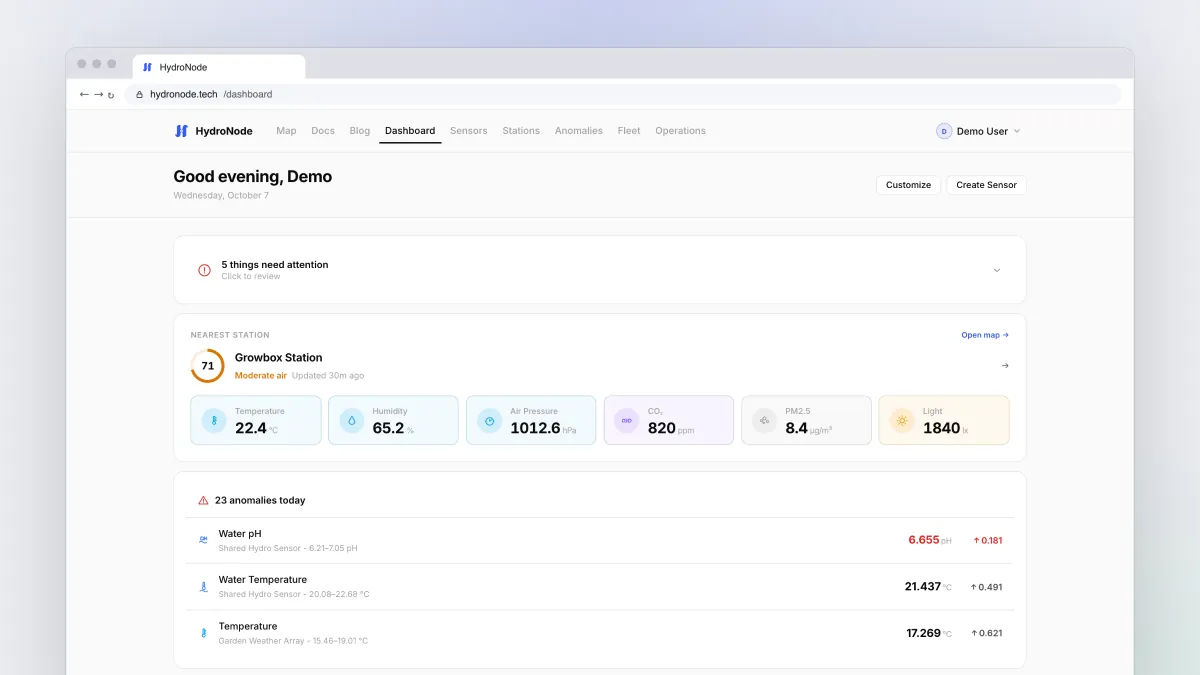Open the Docs nav item
1200x675 pixels.
coord(323,131)
